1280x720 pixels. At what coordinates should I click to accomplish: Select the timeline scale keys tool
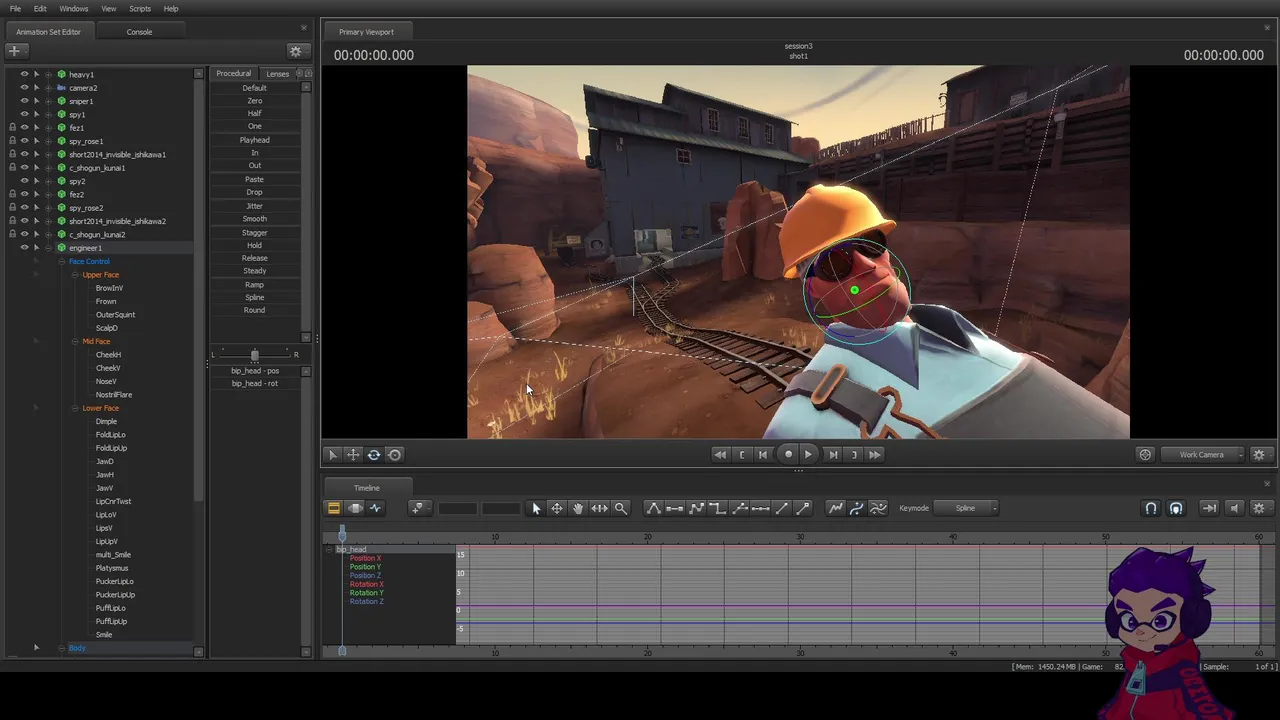(x=599, y=508)
